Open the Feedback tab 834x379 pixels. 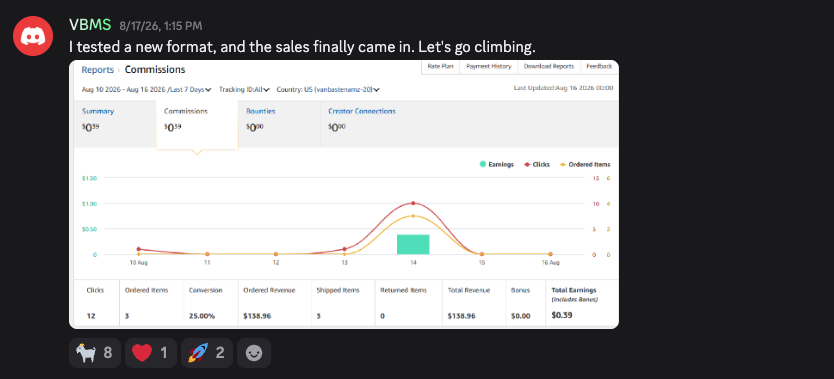coord(599,66)
